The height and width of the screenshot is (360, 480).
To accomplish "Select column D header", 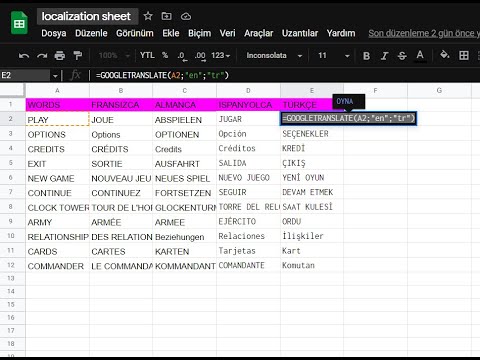I will (x=248, y=90).
